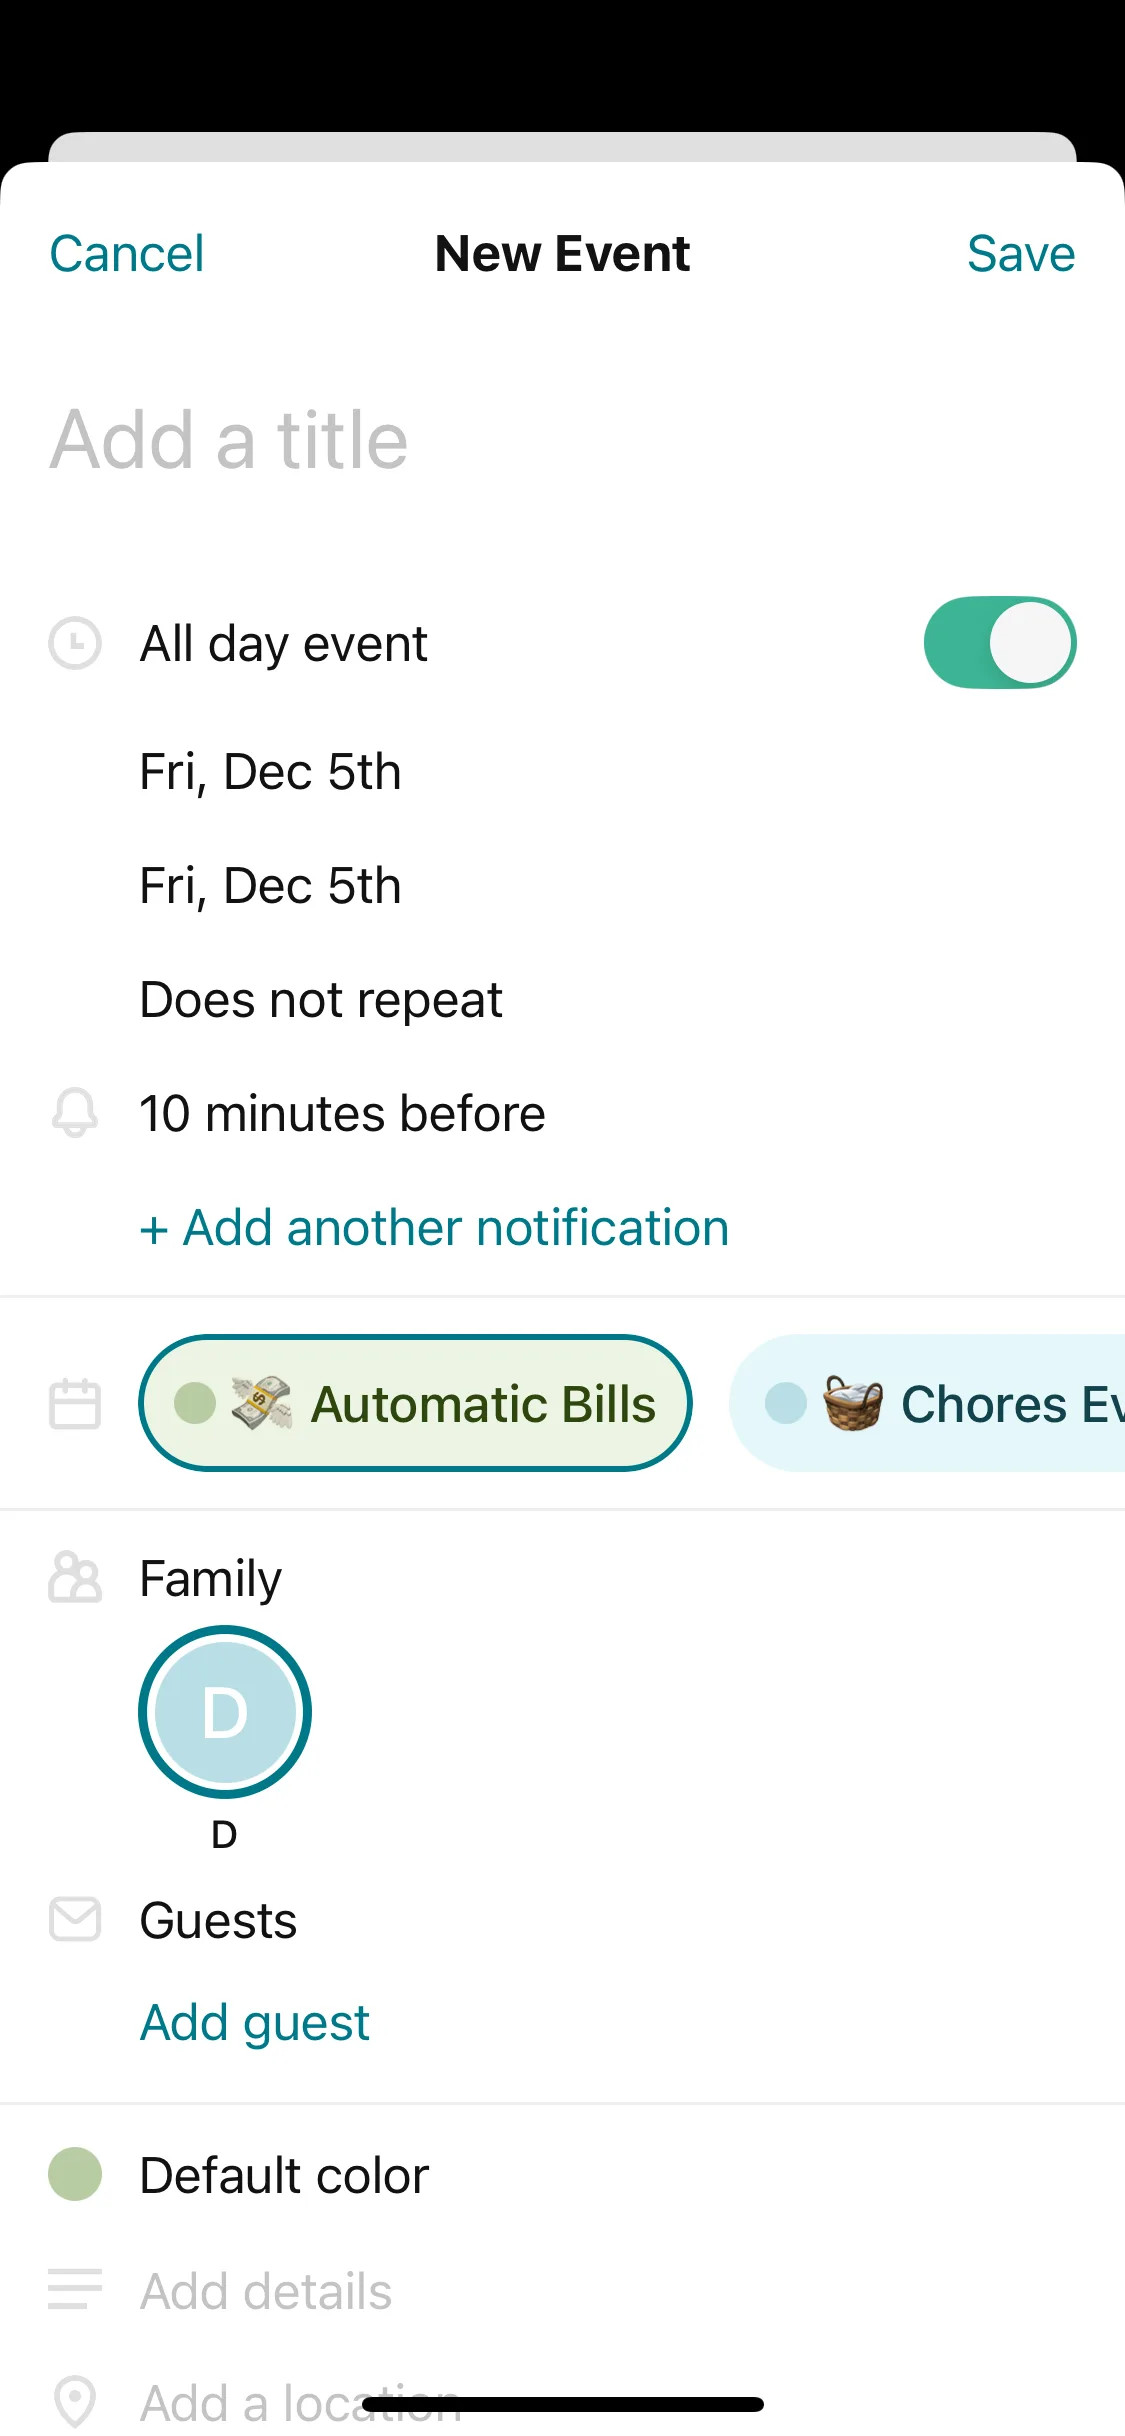The width and height of the screenshot is (1125, 2436).
Task: Cancel the new event
Action: [127, 254]
